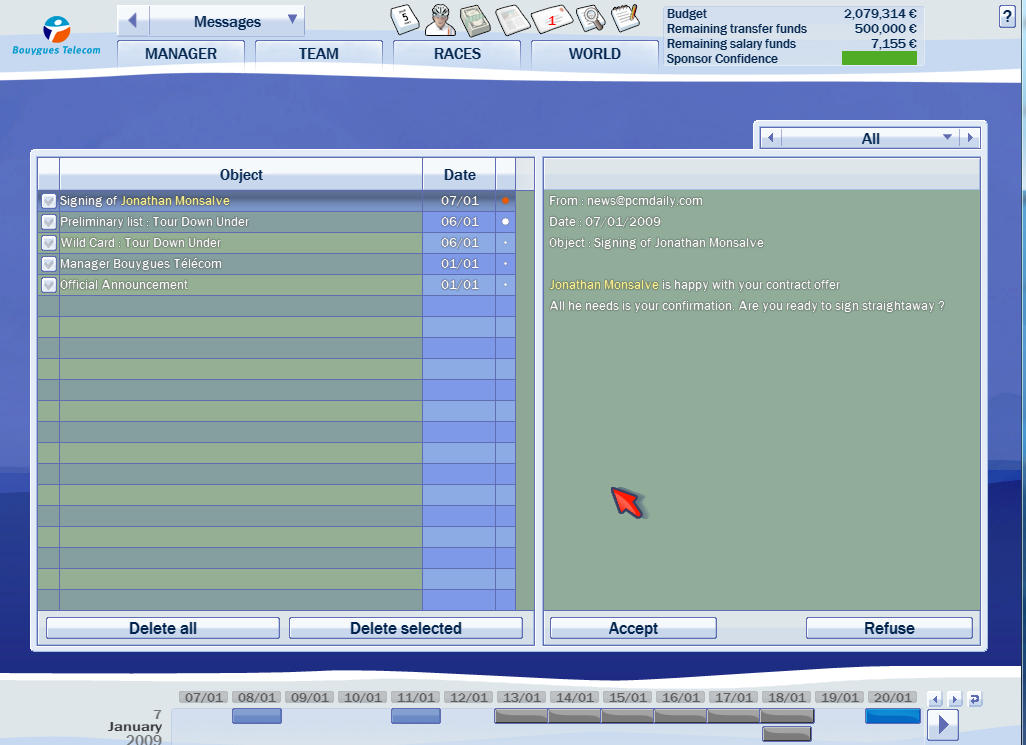
Task: Advance to next day with play arrow
Action: click(x=942, y=723)
